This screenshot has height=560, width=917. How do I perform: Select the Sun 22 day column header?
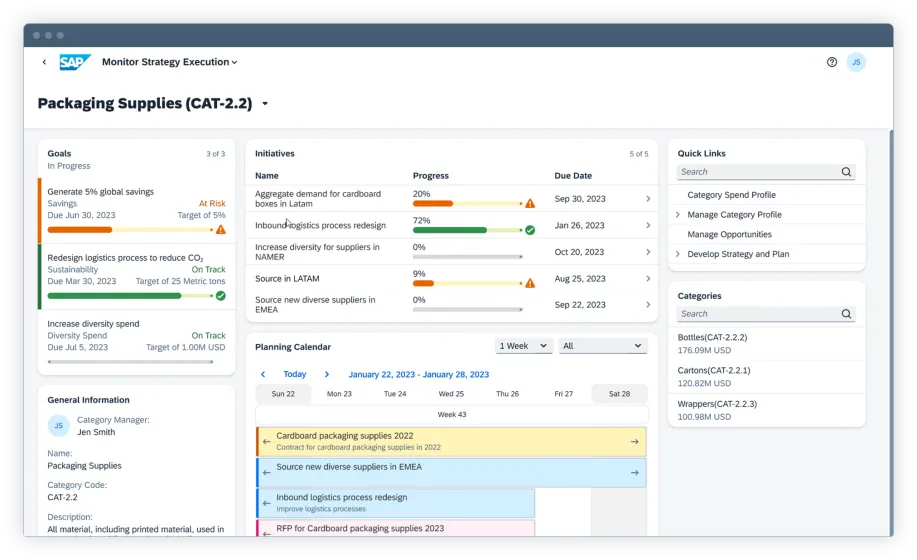pyautogui.click(x=283, y=394)
